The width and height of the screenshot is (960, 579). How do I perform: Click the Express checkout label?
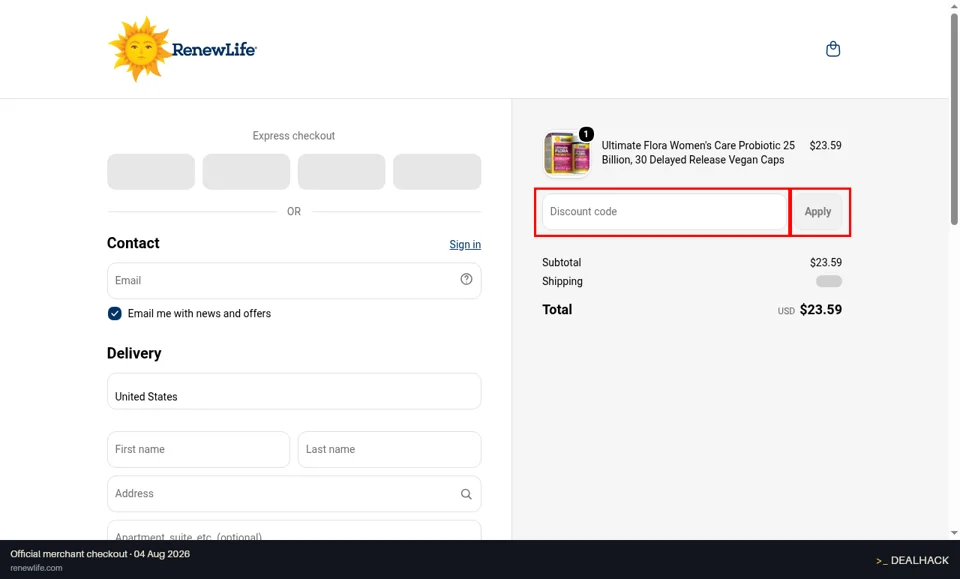point(294,136)
